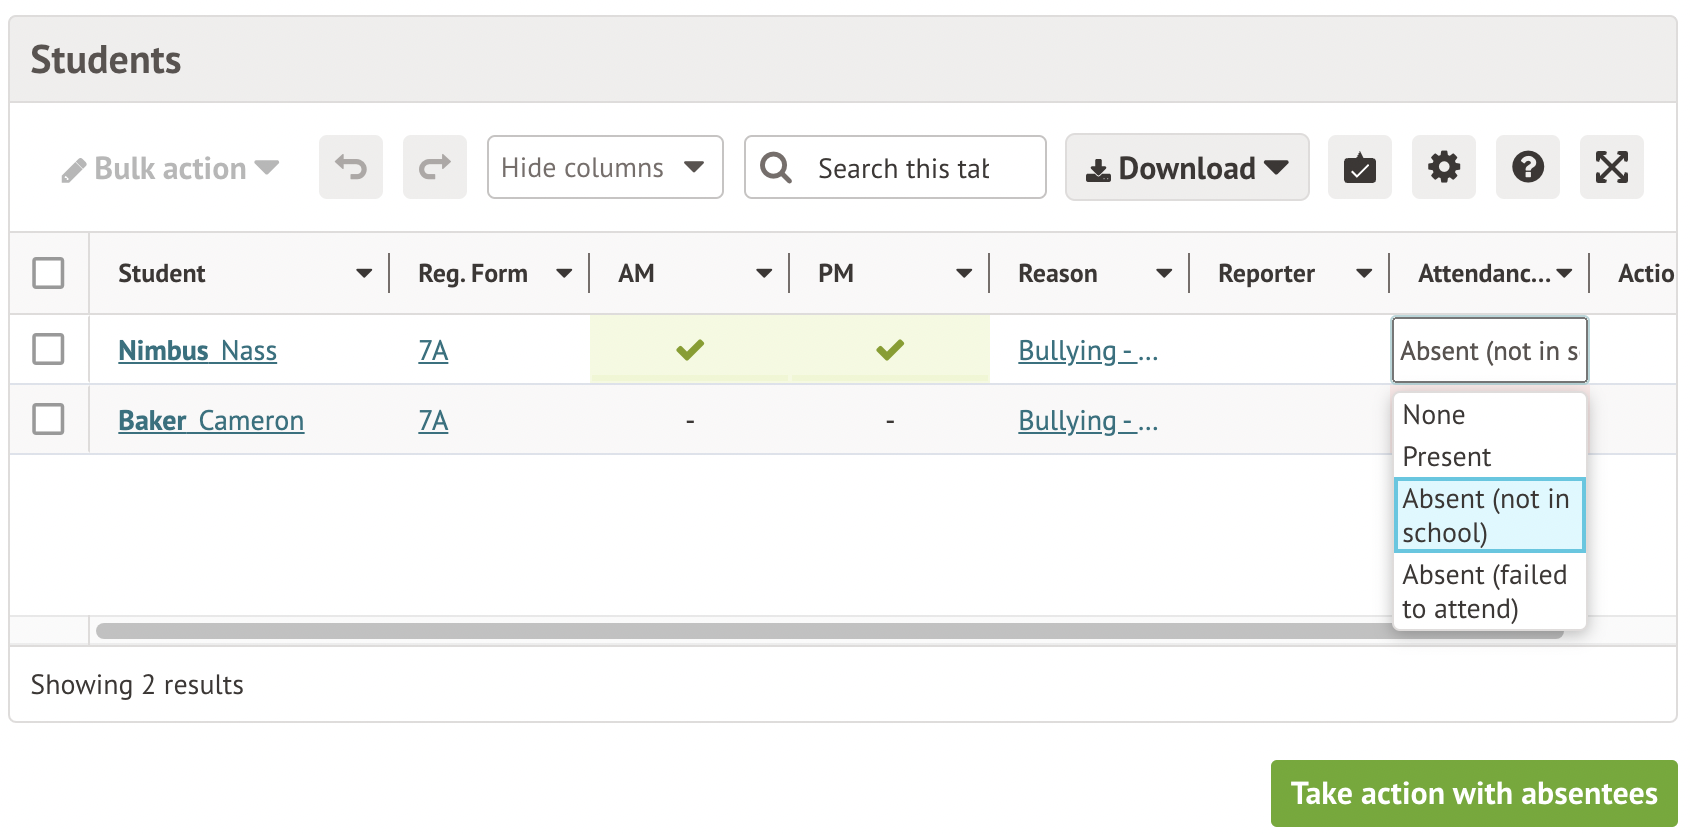Click the search magnifier icon

(776, 167)
